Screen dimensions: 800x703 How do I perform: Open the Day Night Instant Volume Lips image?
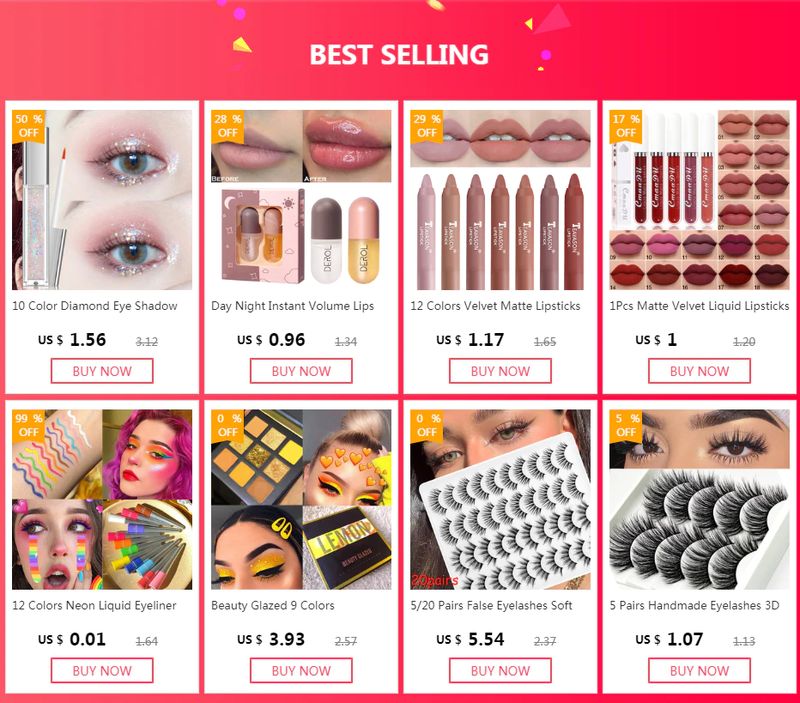301,200
